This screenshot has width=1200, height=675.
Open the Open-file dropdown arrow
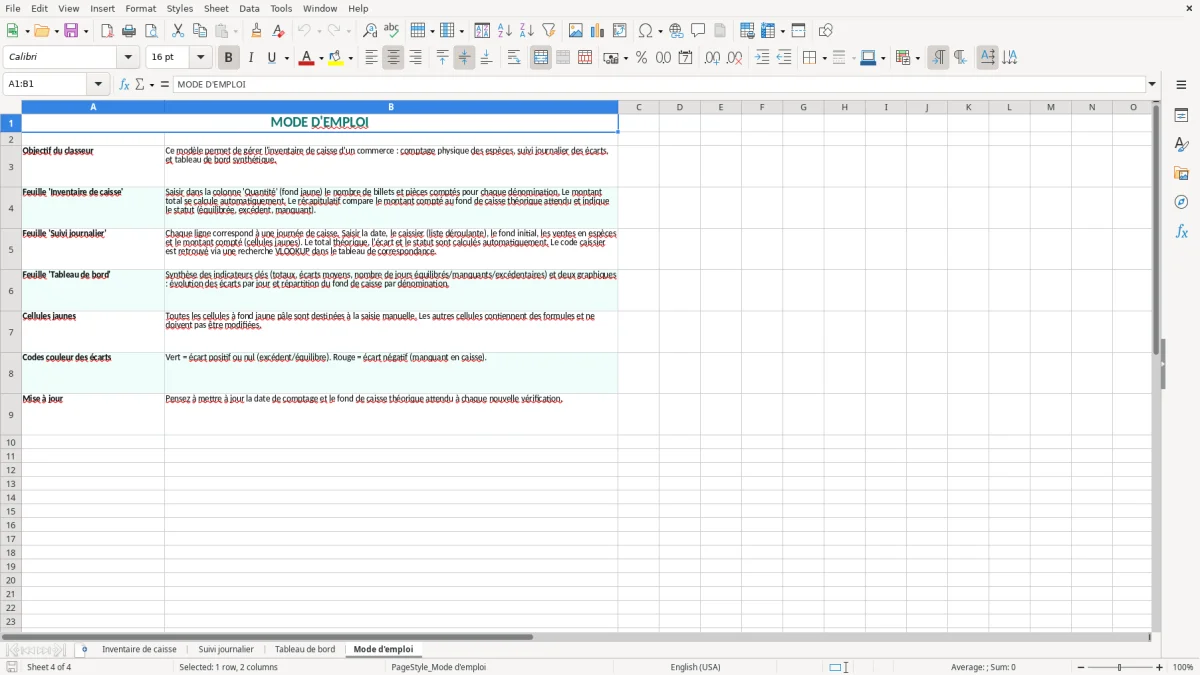(57, 31)
